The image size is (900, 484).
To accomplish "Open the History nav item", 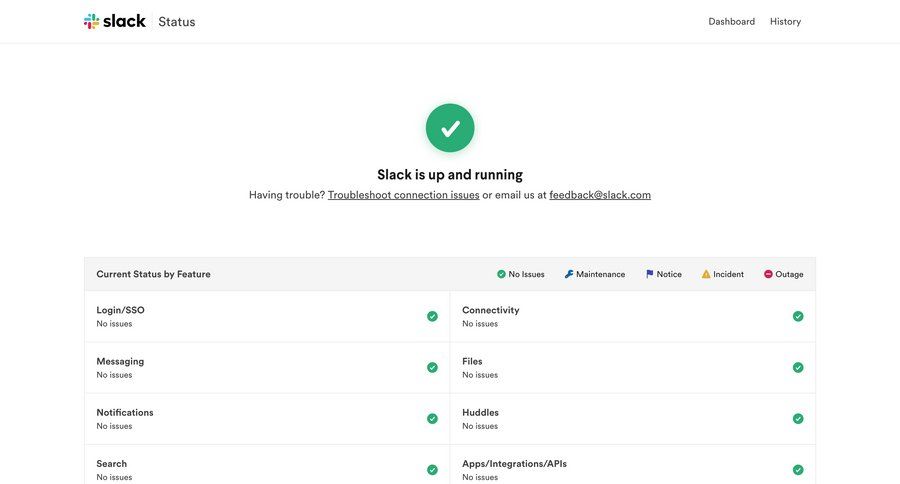I will (785, 22).
